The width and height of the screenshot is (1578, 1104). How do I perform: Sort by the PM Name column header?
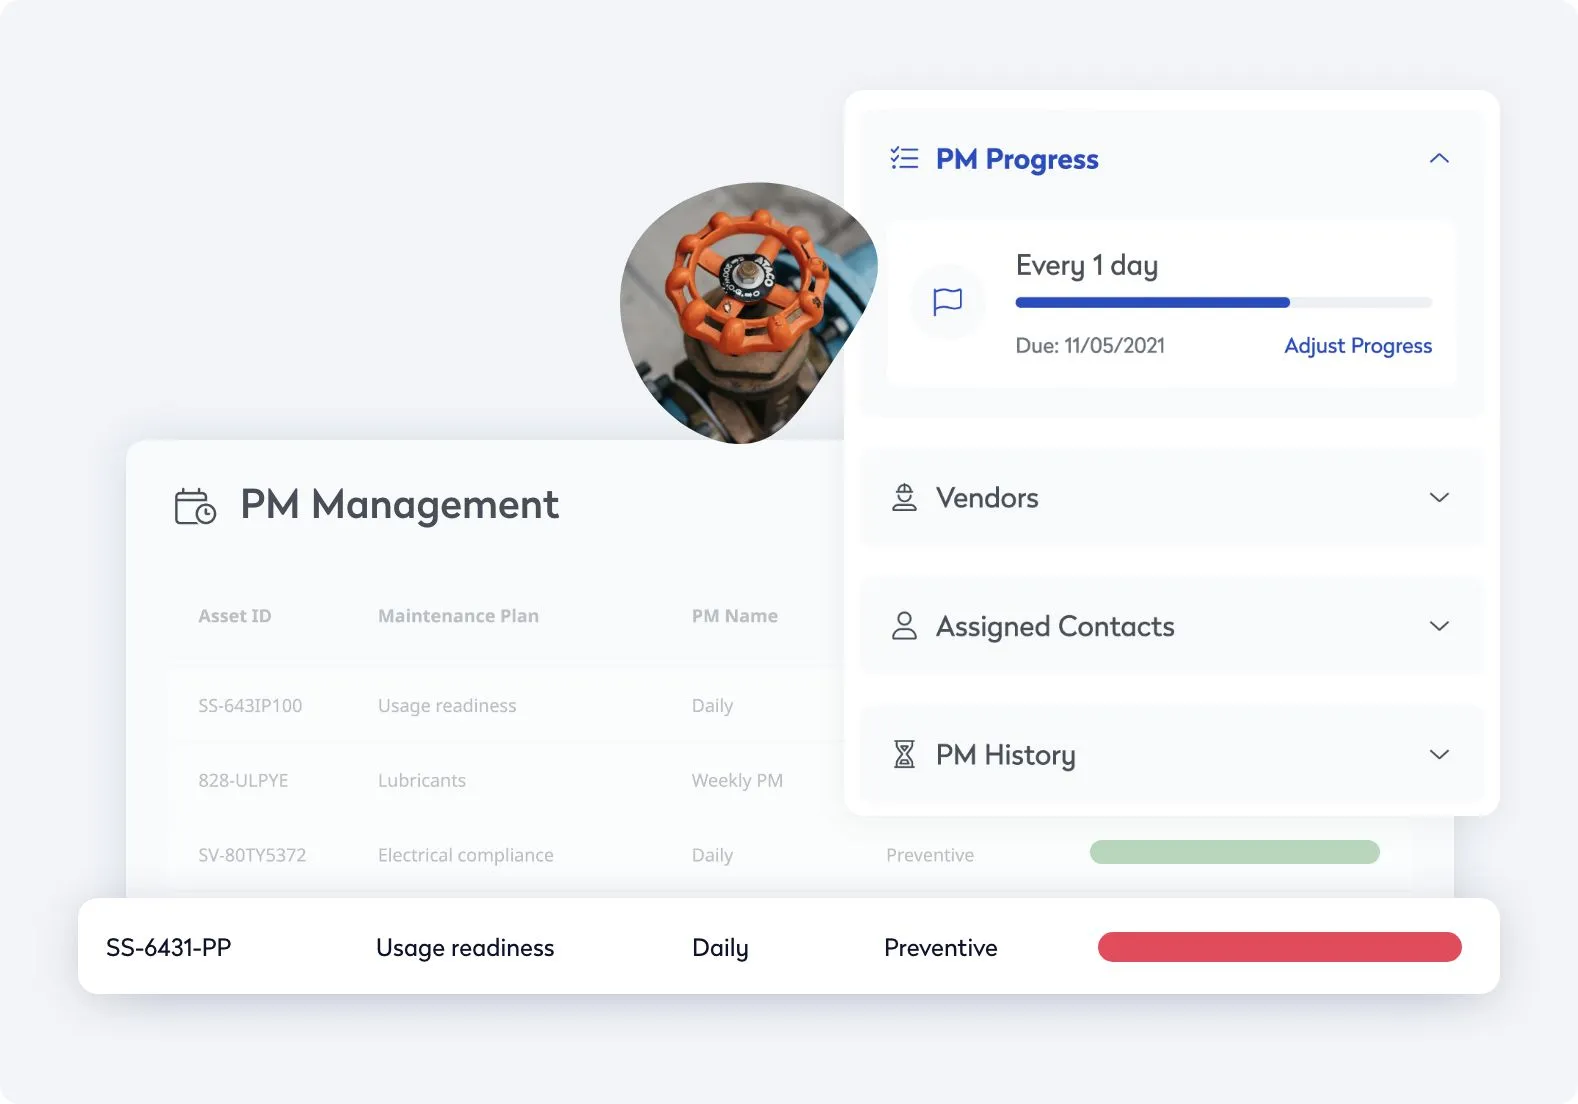[735, 616]
